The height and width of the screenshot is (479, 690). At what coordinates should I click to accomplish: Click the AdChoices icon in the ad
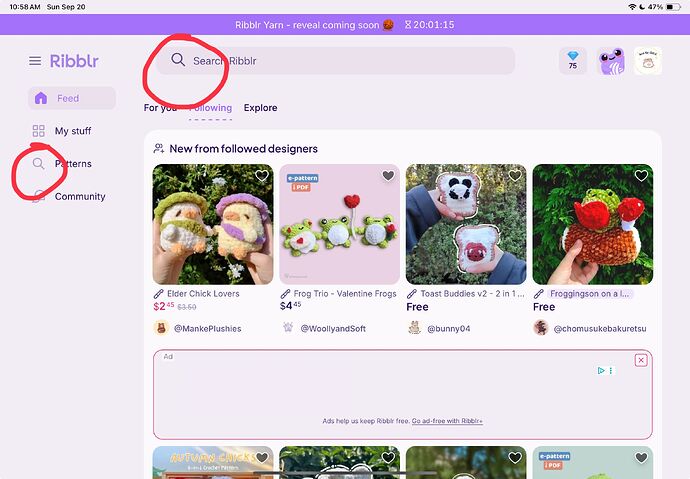click(601, 370)
